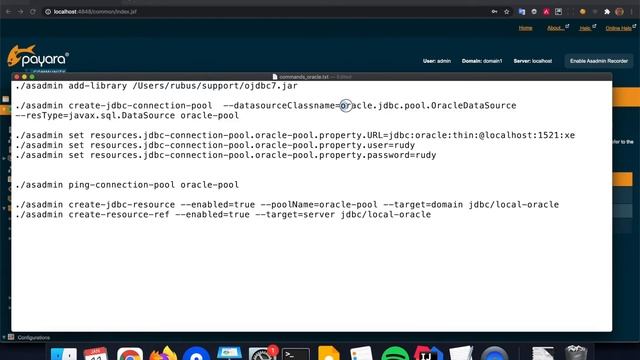This screenshot has height=360, width=640.
Task: Click the User: admin label
Action: [x=437, y=61]
